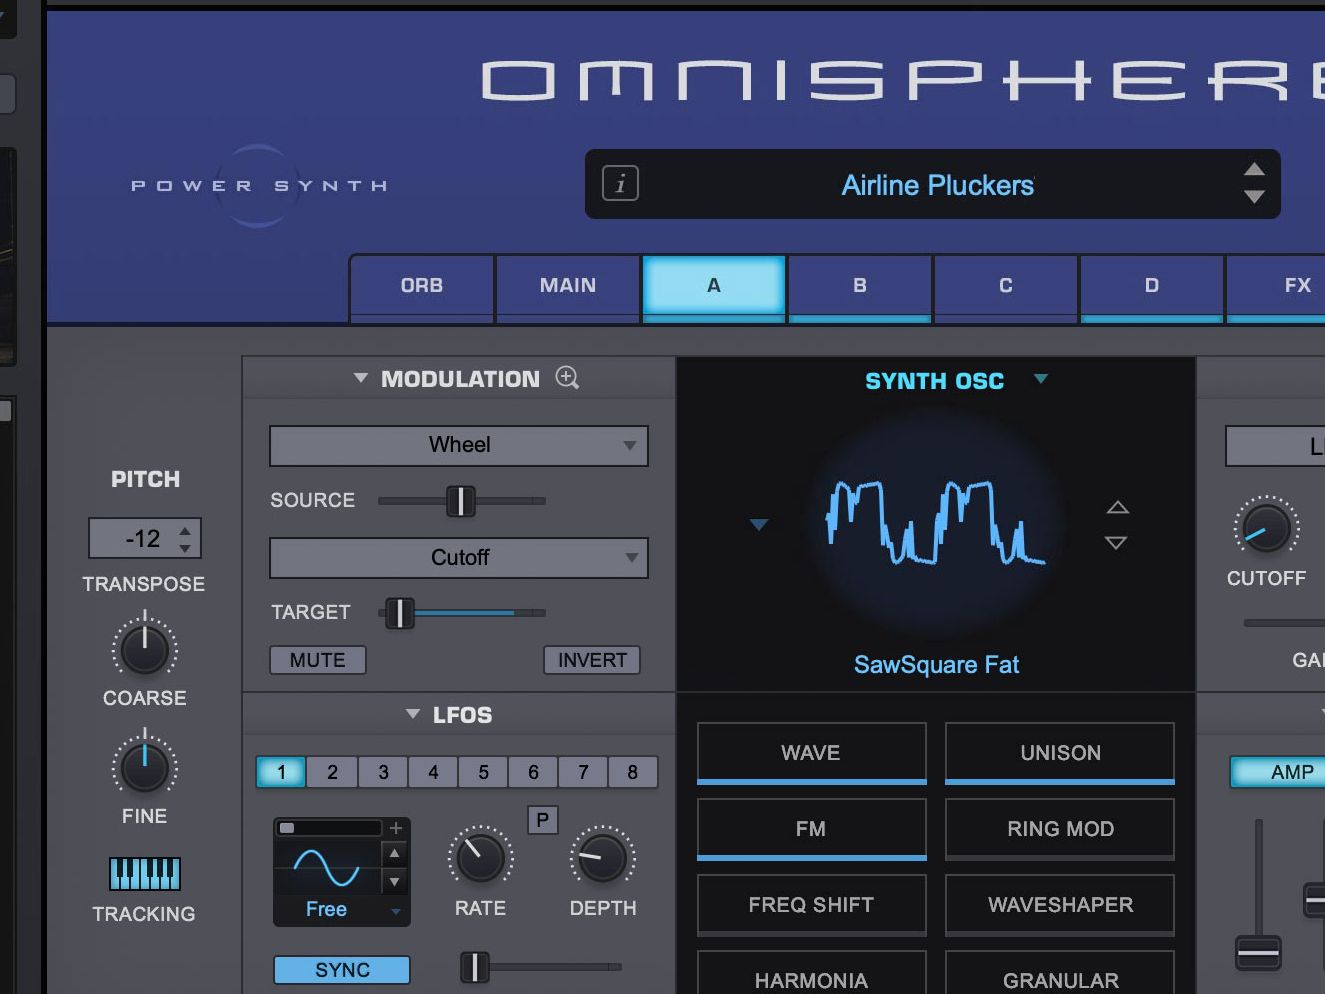Open the SYNTH OSC type menu
This screenshot has width=1325, height=994.
coord(1041,379)
